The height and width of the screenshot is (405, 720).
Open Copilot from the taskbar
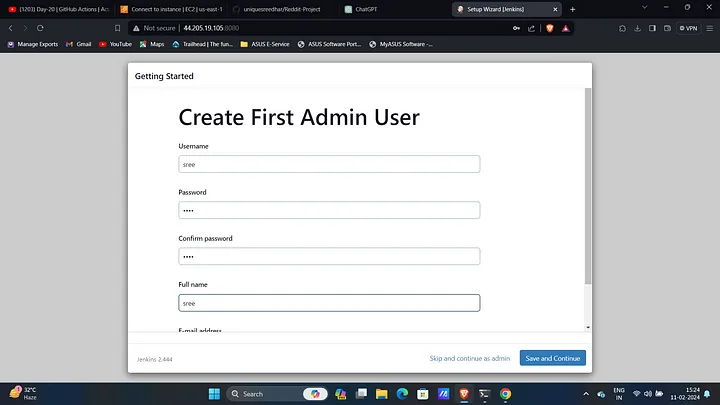coord(315,394)
